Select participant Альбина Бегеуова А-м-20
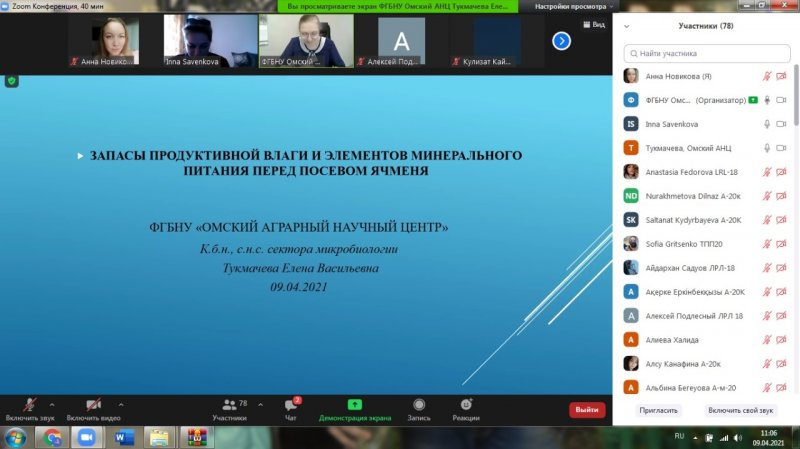The height and width of the screenshot is (449, 800). (x=707, y=388)
